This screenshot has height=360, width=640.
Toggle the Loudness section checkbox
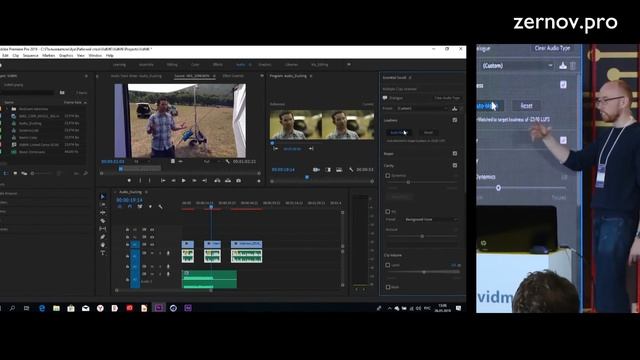point(455,120)
